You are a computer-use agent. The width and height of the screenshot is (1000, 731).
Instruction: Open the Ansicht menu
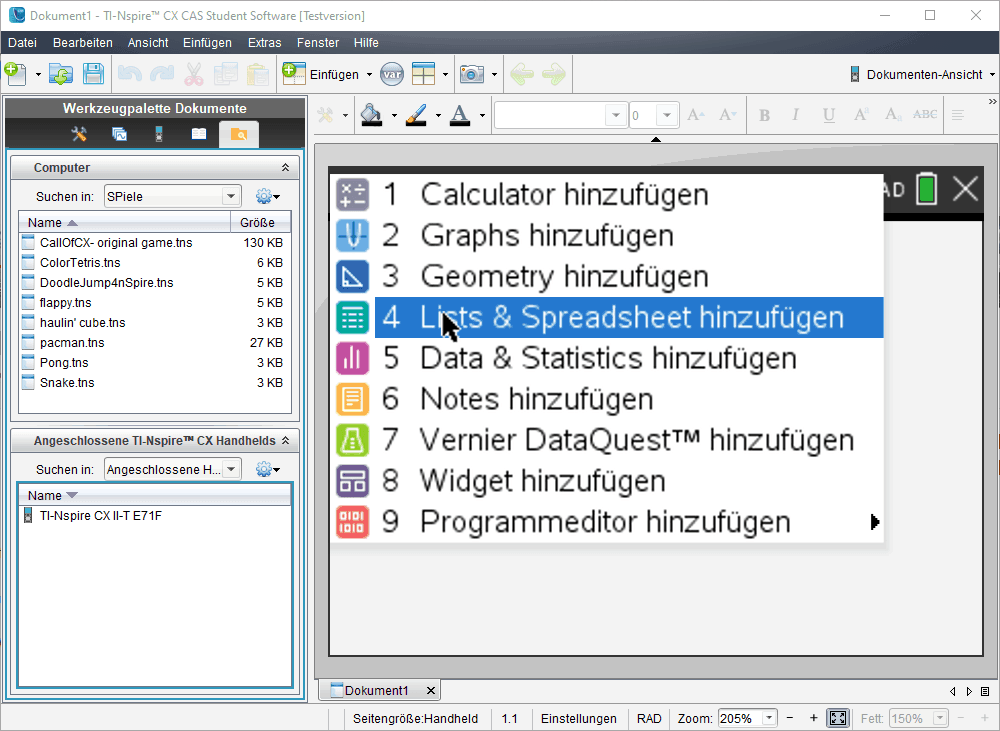pyautogui.click(x=148, y=43)
